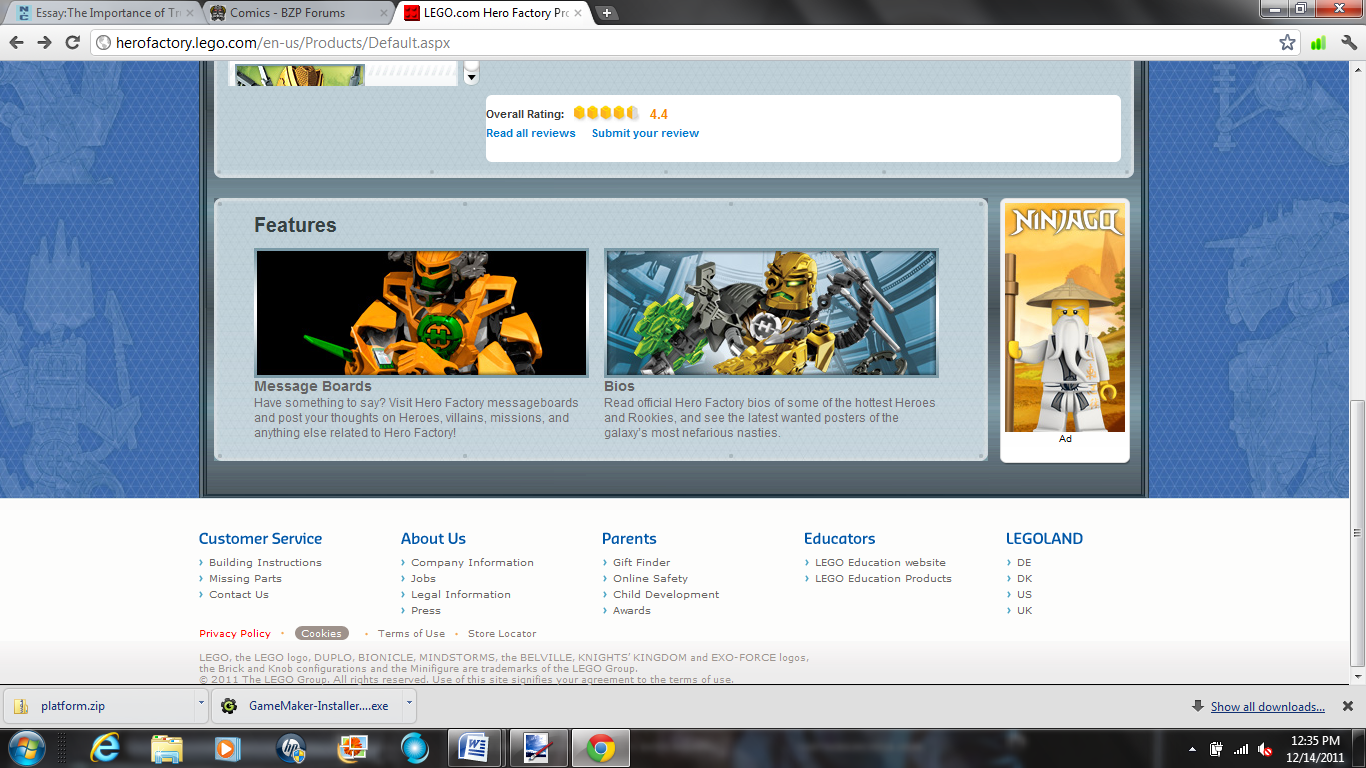Open the power status tray icon

coord(1217,749)
